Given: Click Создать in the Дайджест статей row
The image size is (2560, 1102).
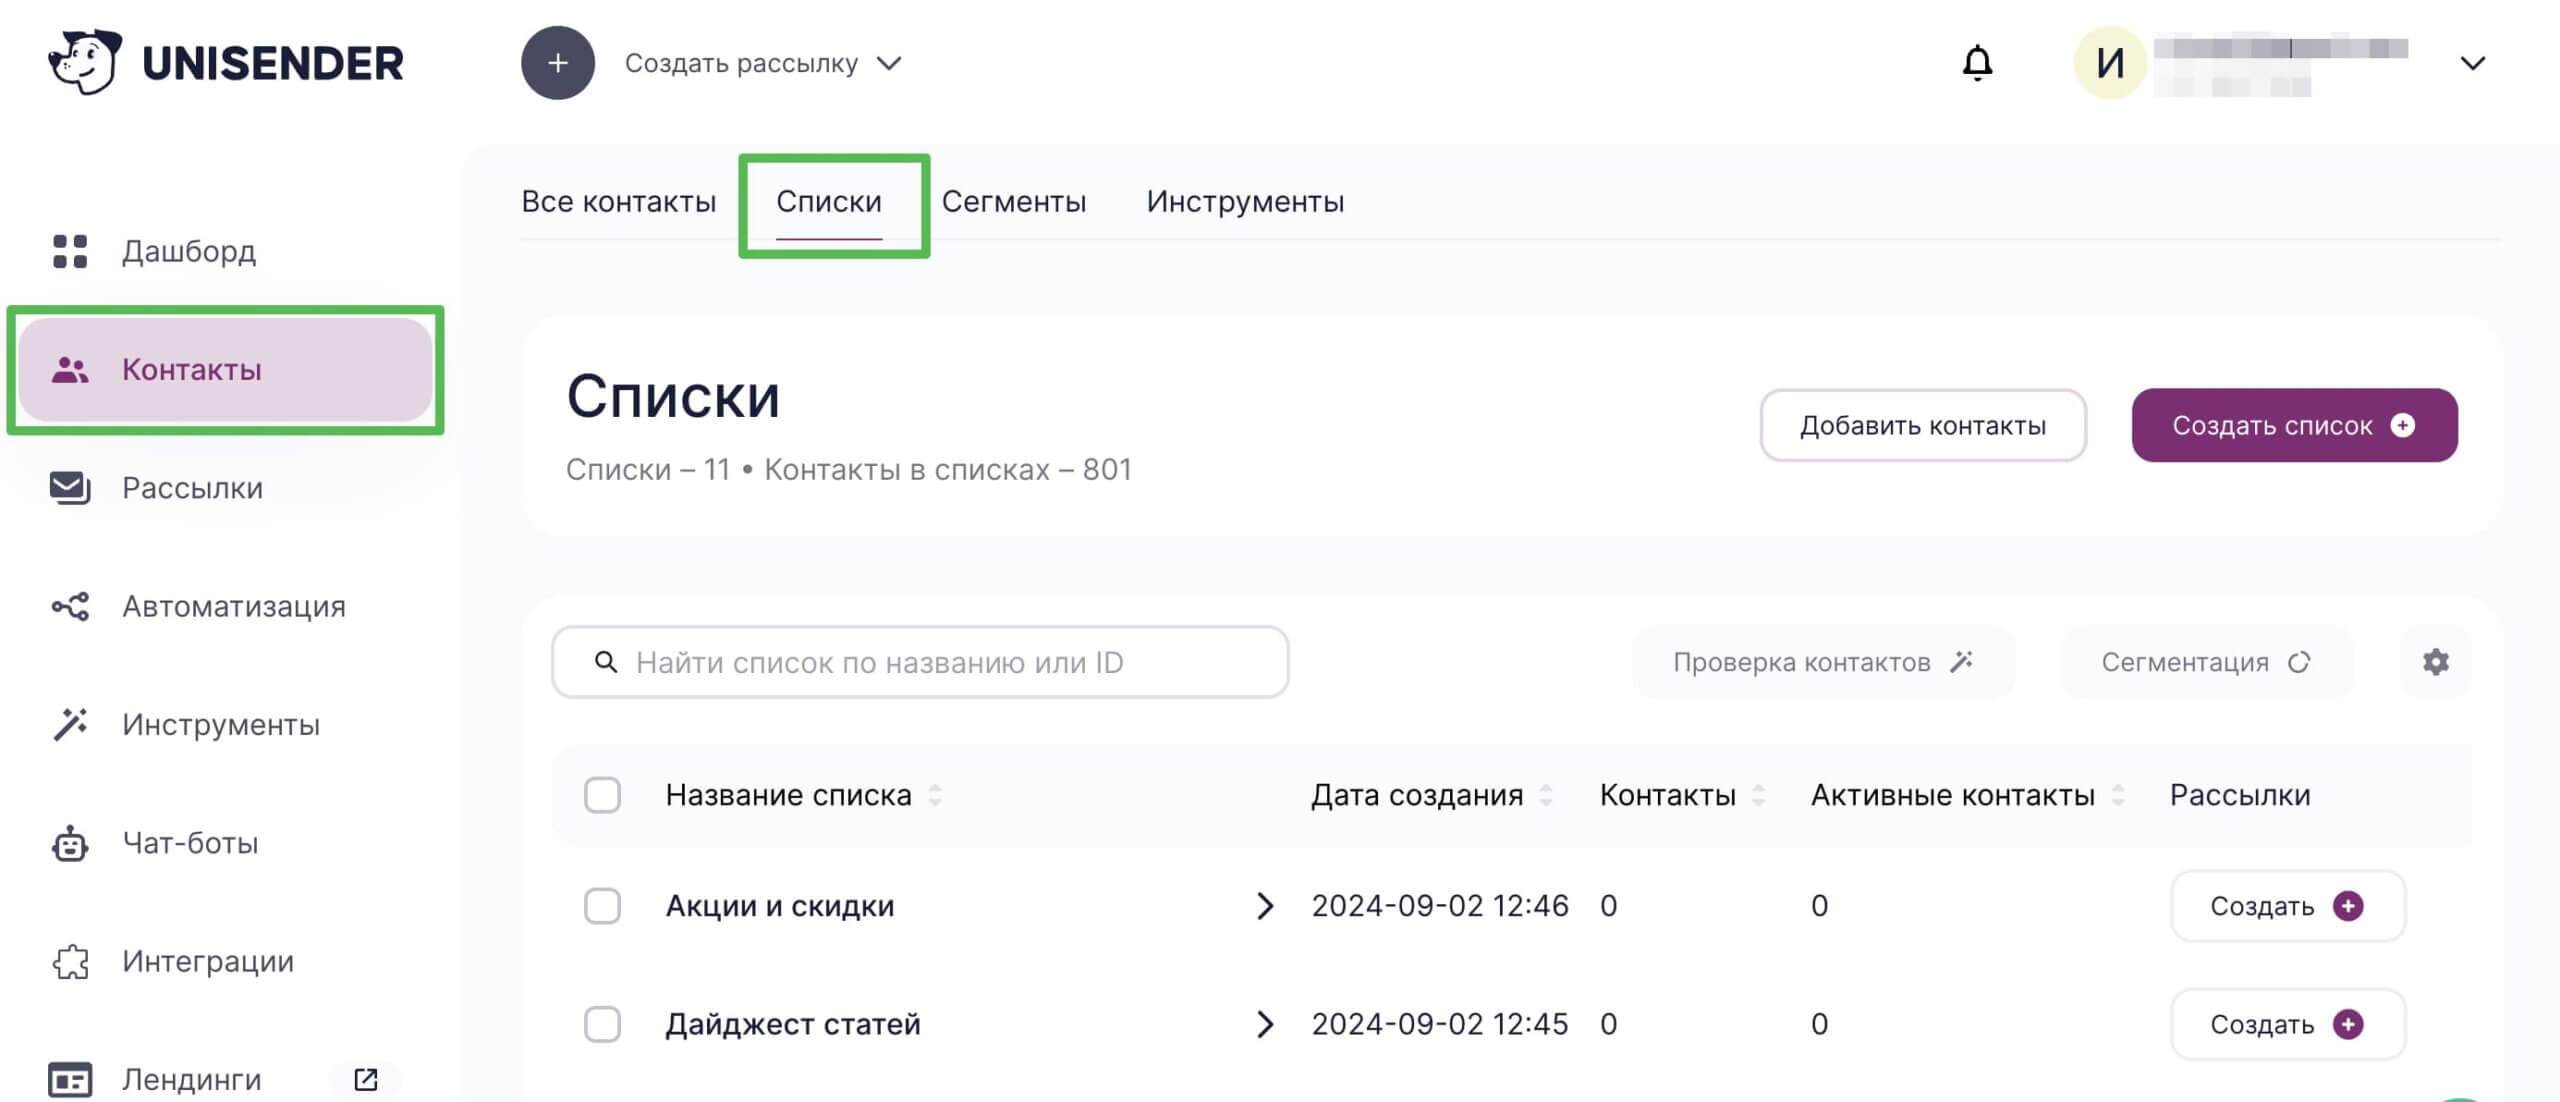Looking at the screenshot, I should click(2288, 1024).
